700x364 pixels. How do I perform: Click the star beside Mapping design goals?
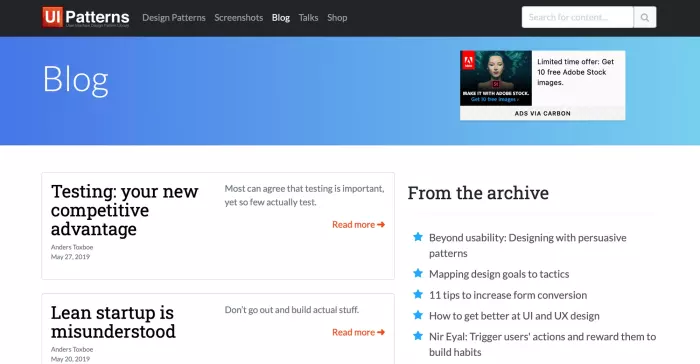[x=418, y=273]
